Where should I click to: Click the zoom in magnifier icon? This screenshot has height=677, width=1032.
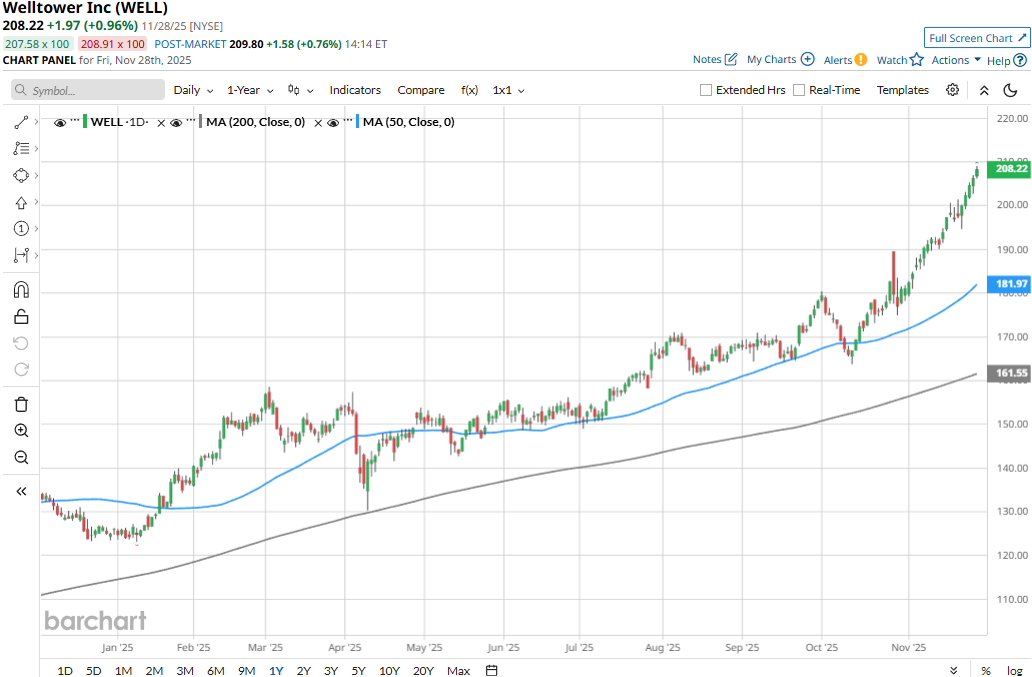tap(21, 430)
